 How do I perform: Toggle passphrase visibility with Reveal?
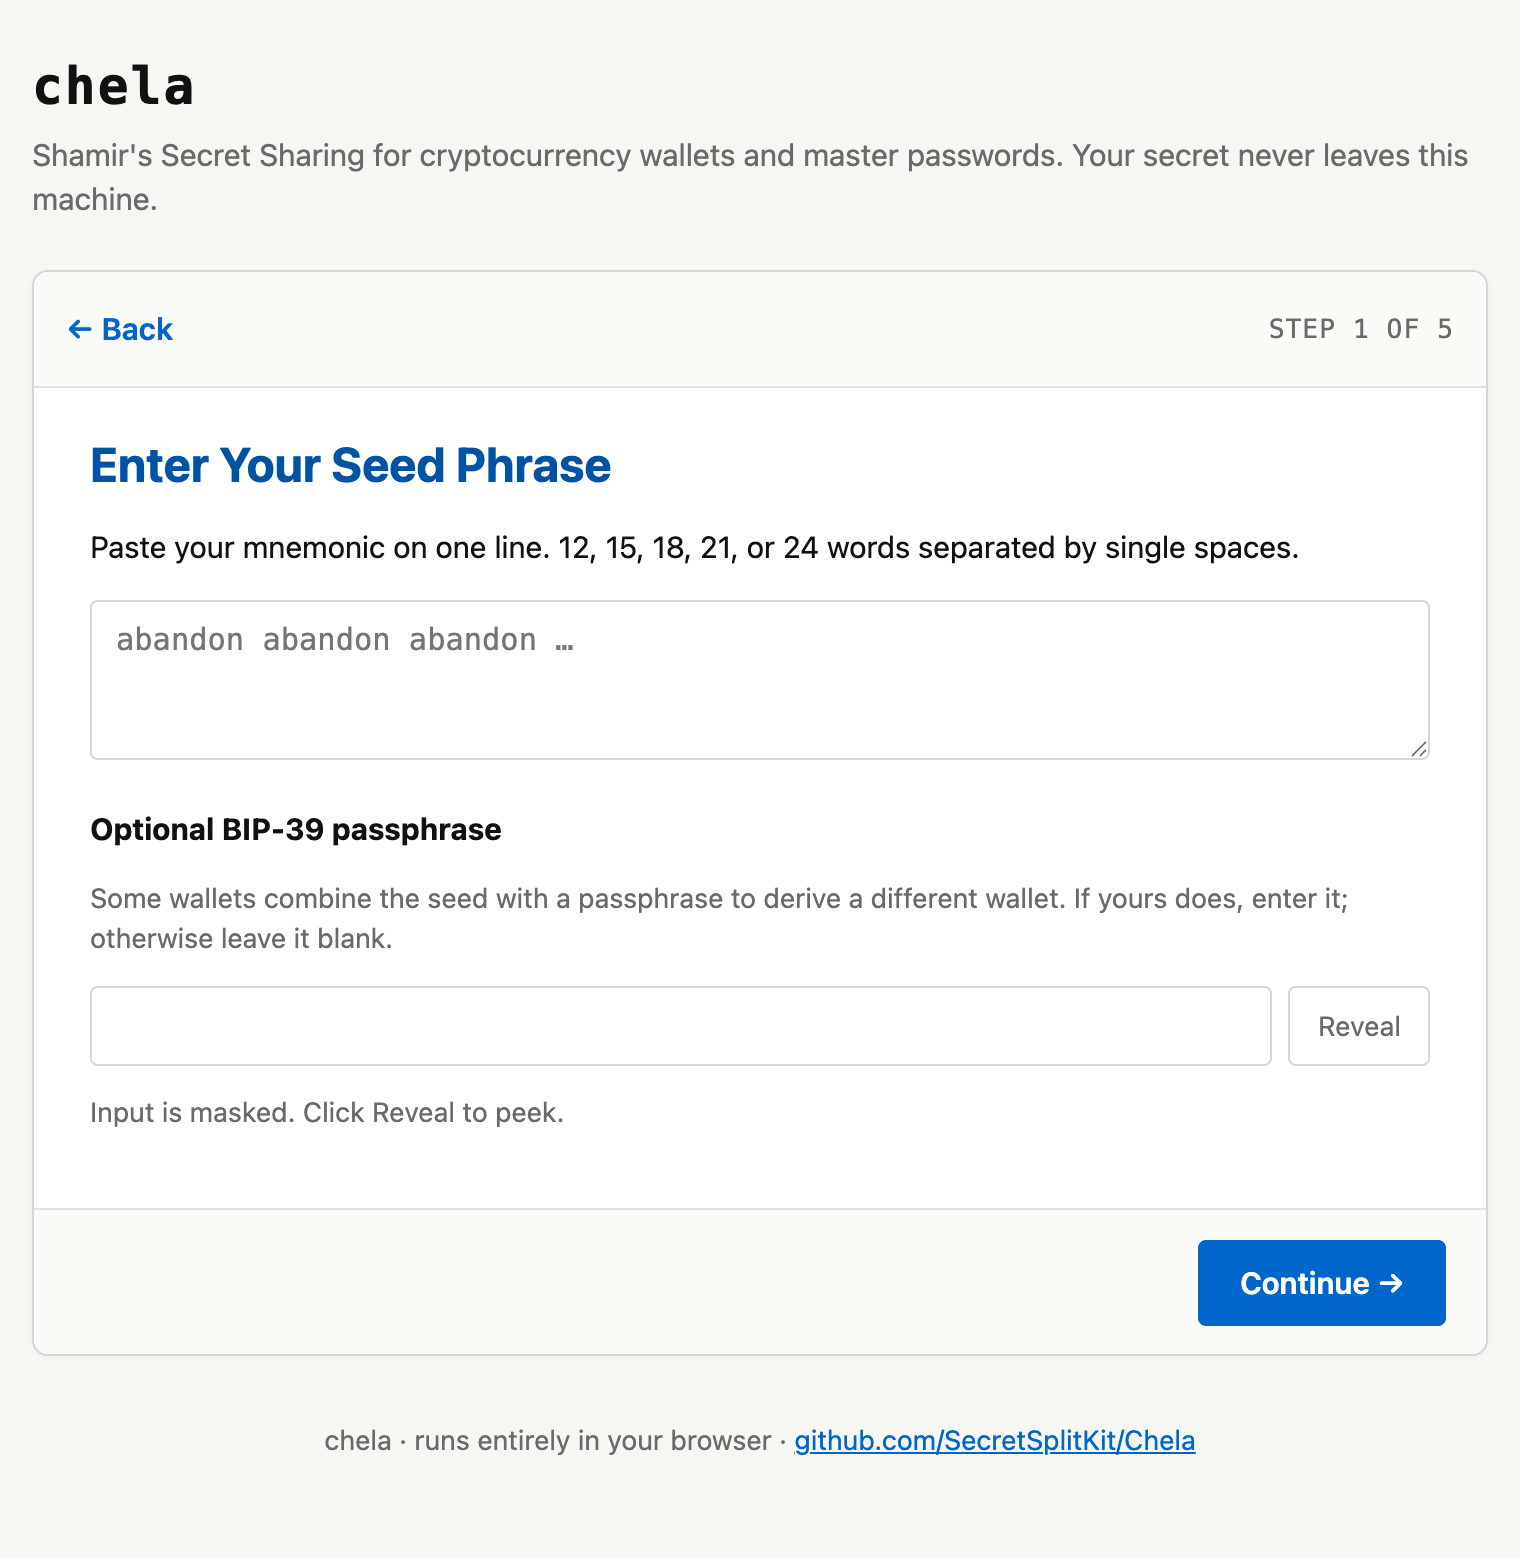pos(1358,1026)
